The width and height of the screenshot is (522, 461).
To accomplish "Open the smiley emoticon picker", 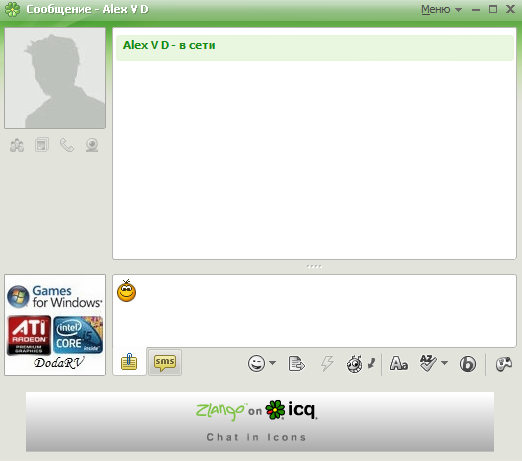I will pyautogui.click(x=256, y=363).
